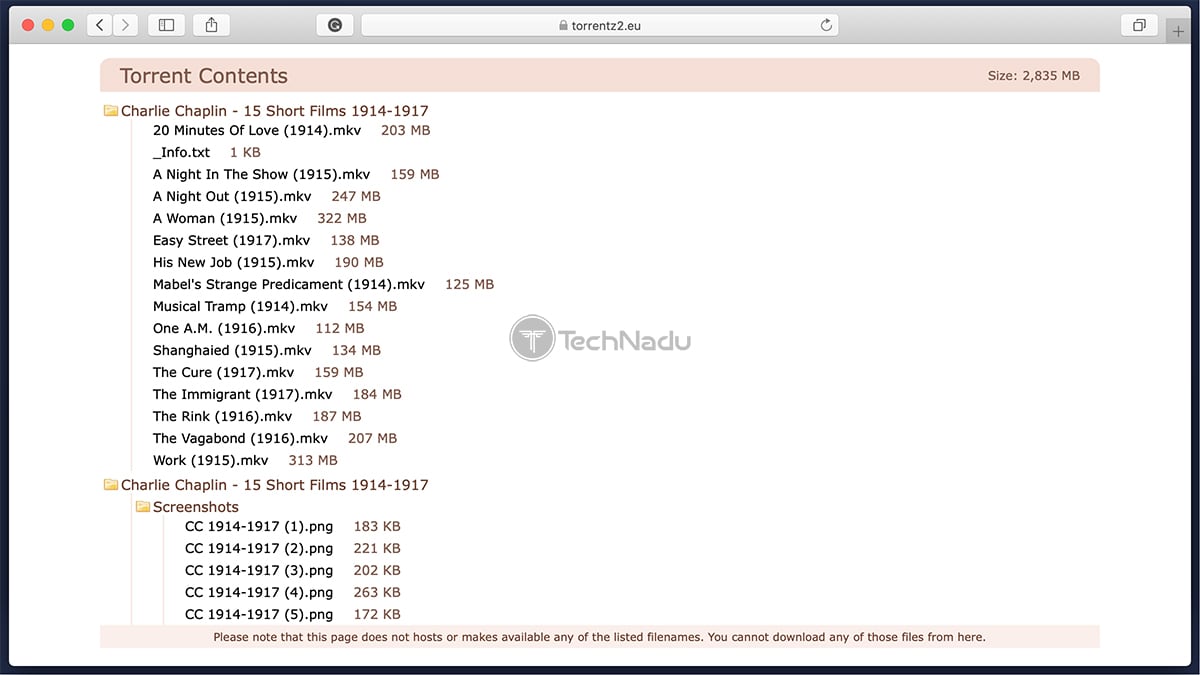This screenshot has width=1200, height=675.
Task: Close the Safari window
Action: coord(28,25)
